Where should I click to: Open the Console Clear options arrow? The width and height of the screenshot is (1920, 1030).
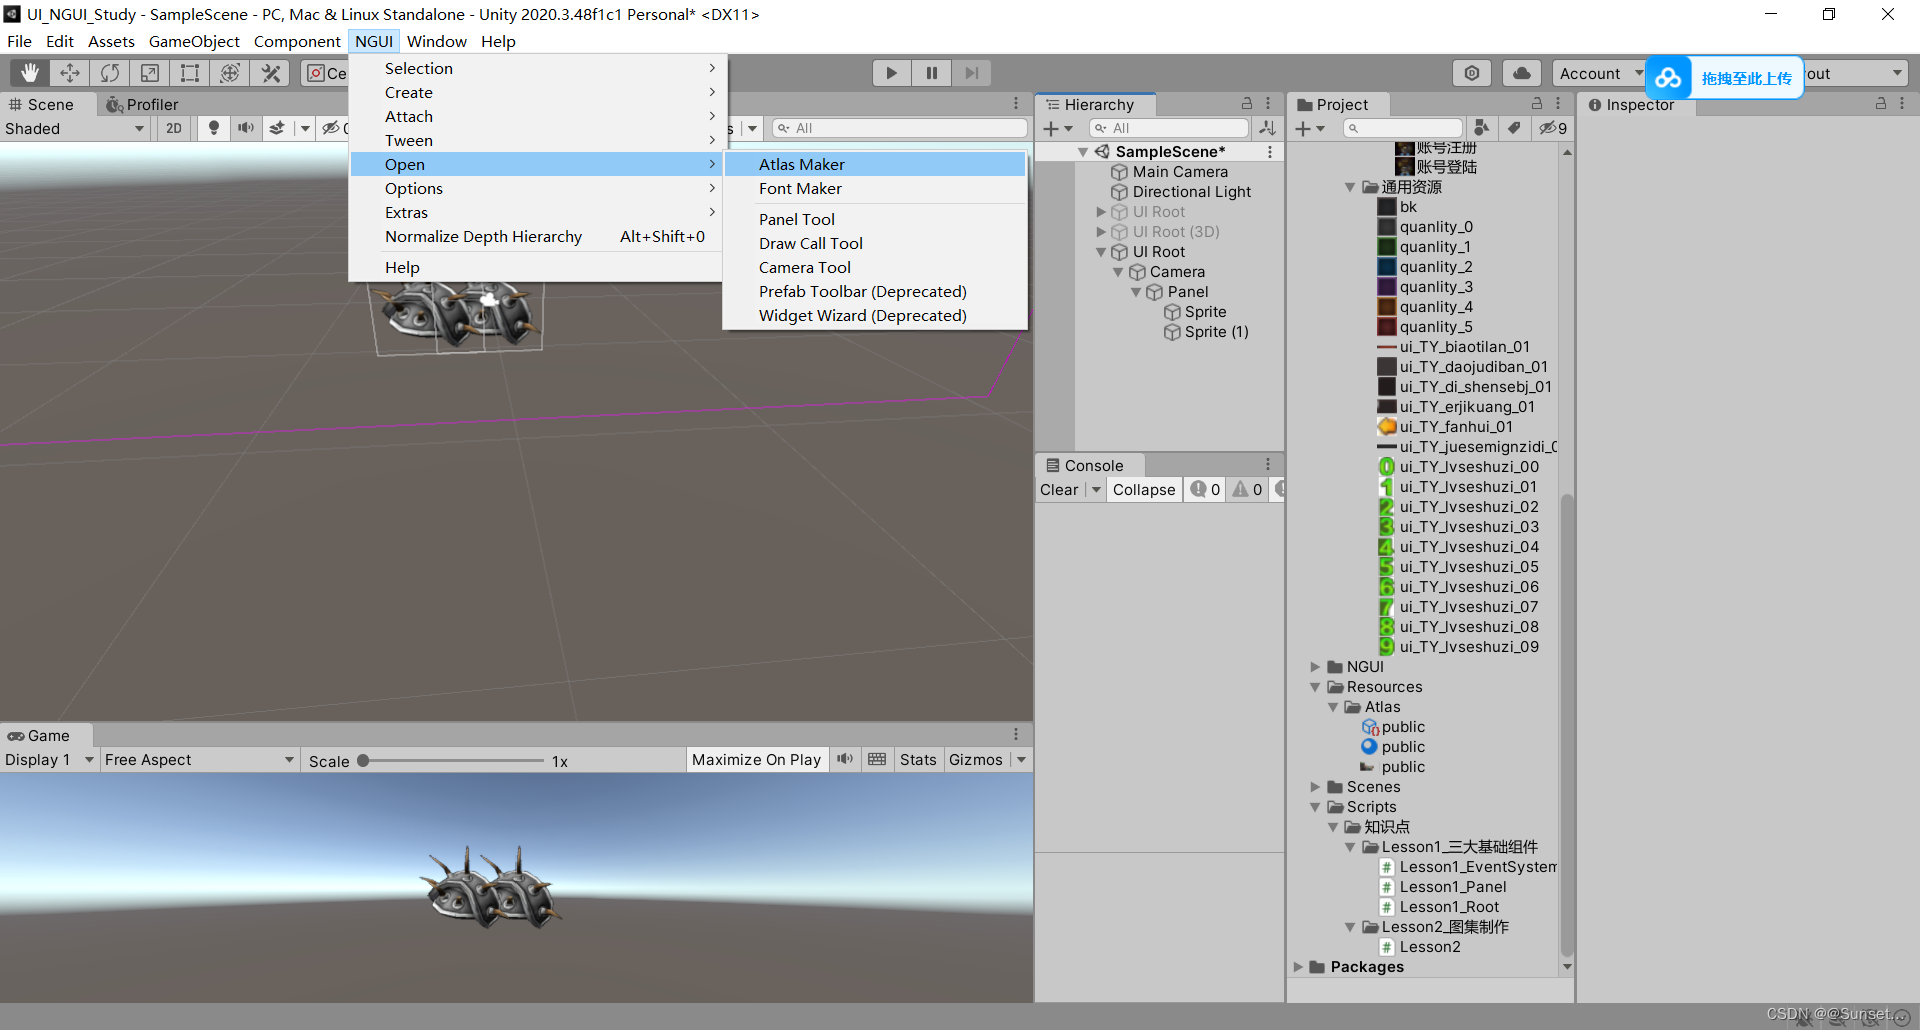click(x=1096, y=490)
